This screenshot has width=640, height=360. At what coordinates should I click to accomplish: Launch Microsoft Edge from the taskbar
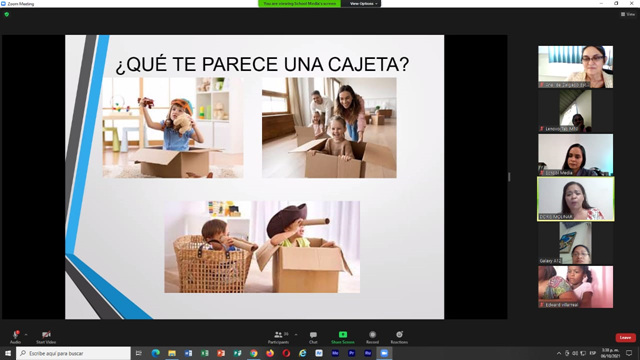pyautogui.click(x=156, y=353)
